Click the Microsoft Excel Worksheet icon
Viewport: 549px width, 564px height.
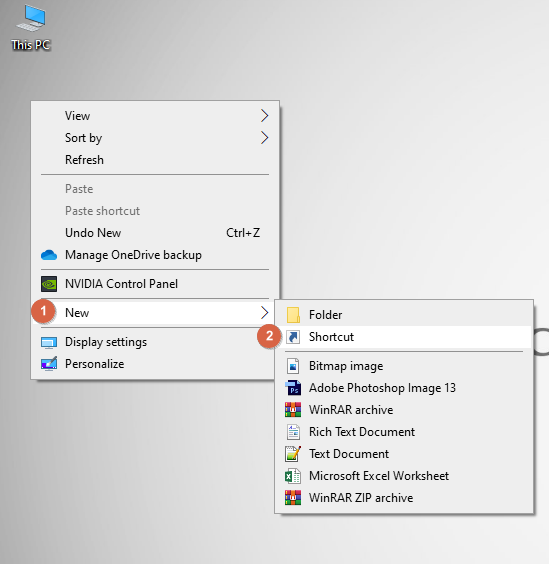click(x=293, y=476)
